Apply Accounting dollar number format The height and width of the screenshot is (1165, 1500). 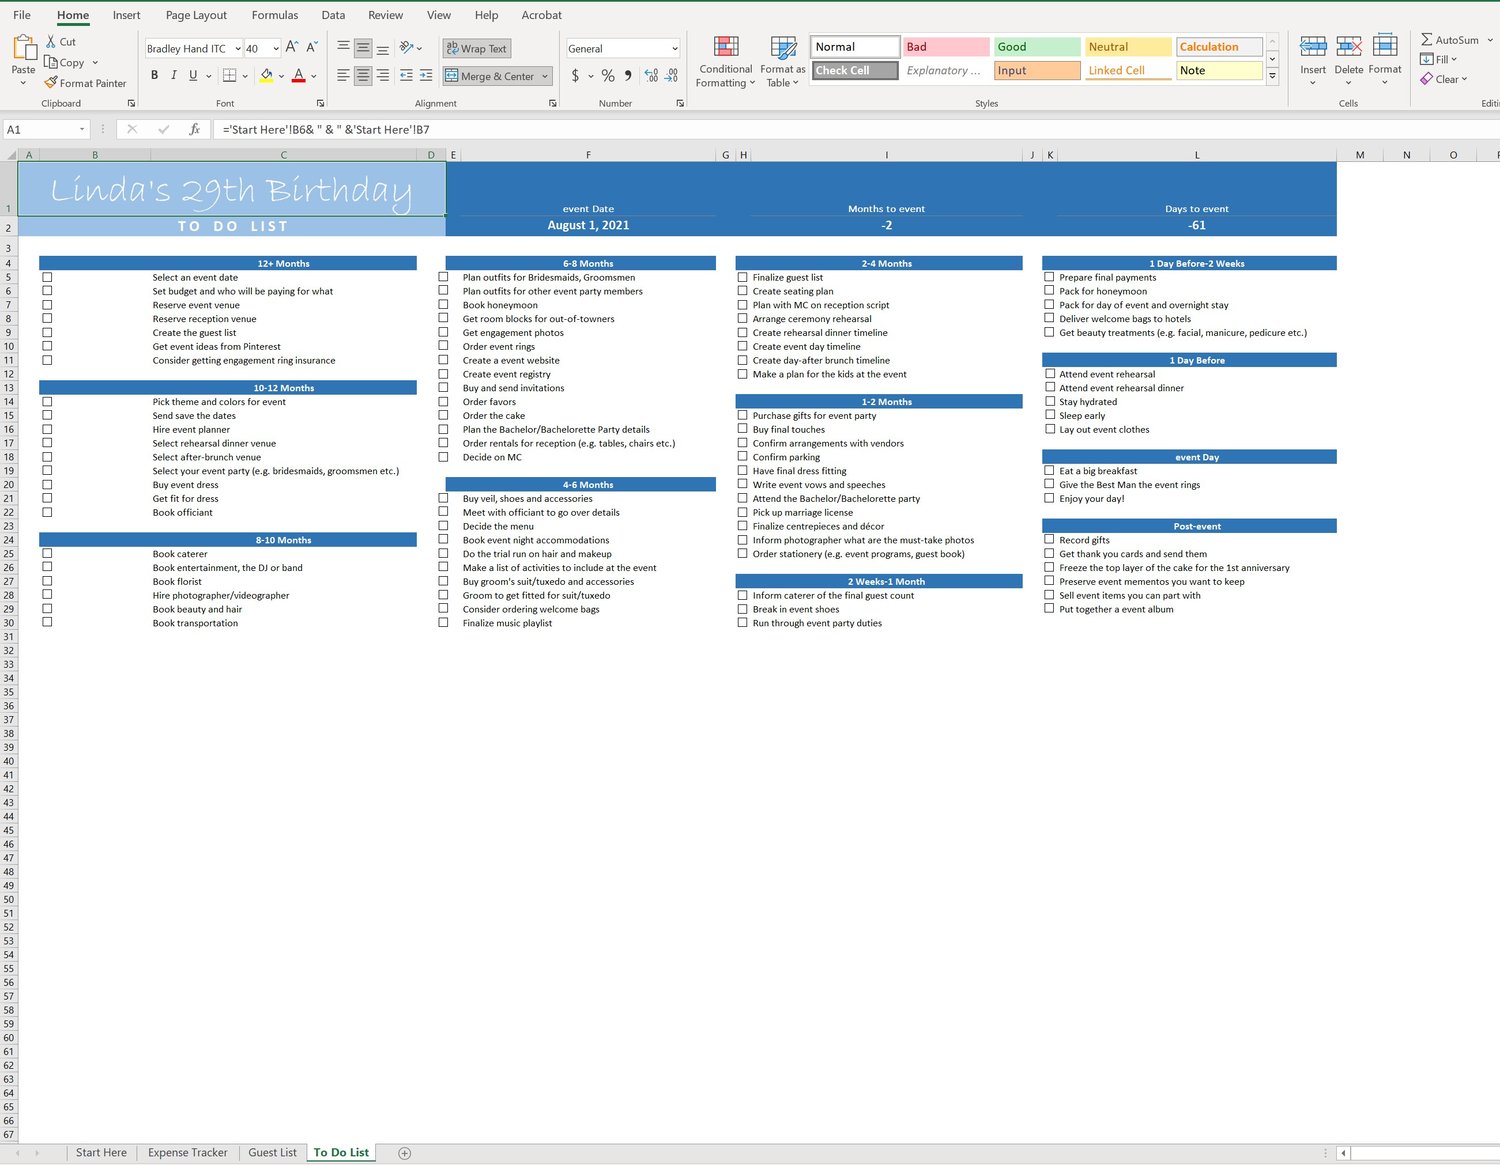point(575,76)
